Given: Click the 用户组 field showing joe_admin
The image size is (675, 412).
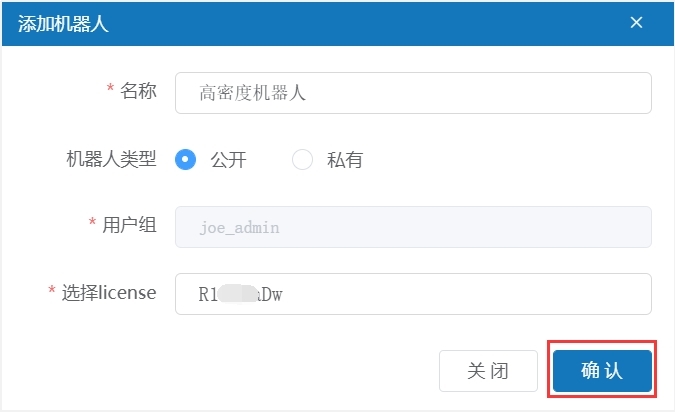Looking at the screenshot, I should [413, 227].
